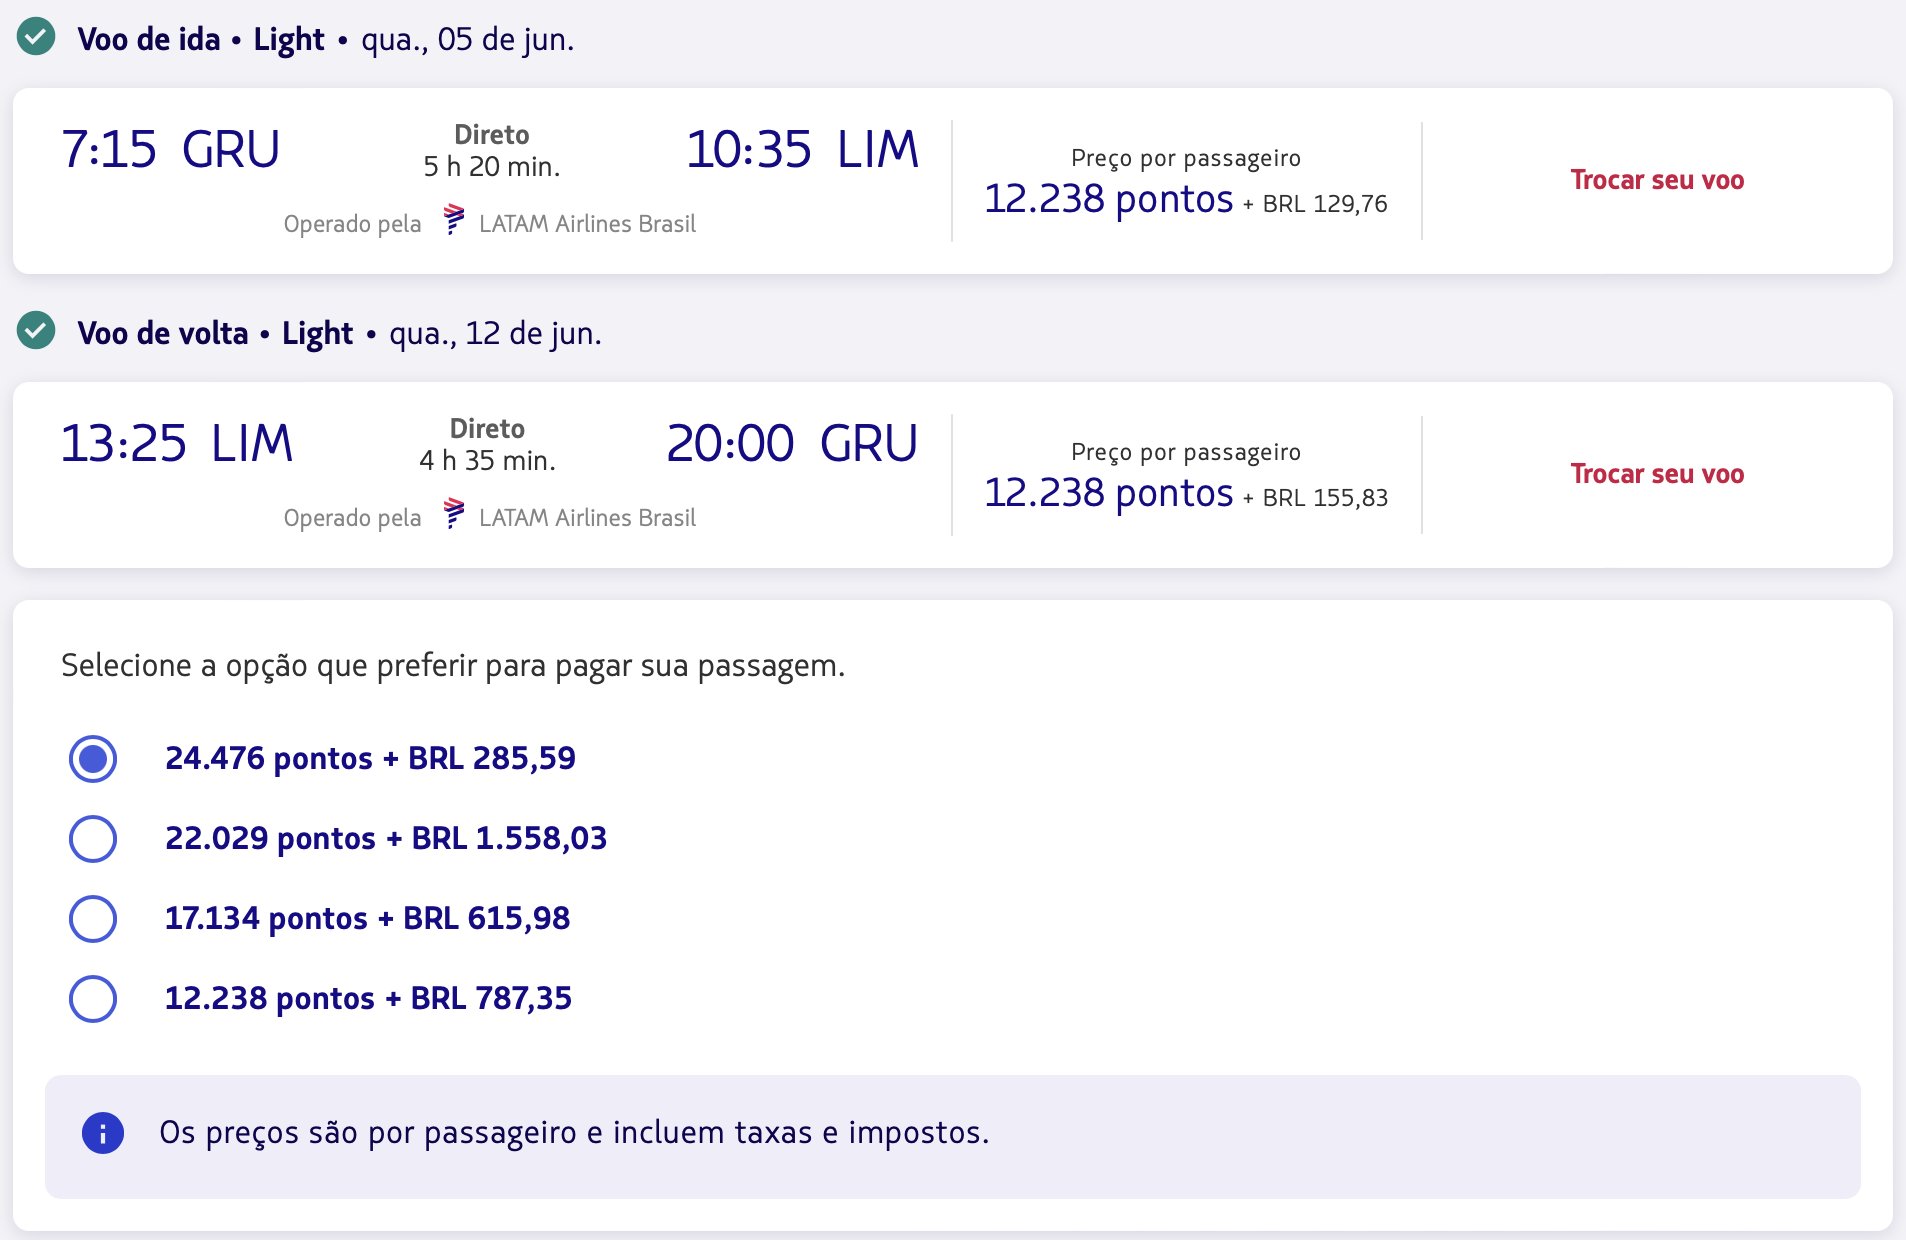The image size is (1906, 1240).
Task: Click the green checkmark beside Voo de volta
Action: [x=36, y=331]
